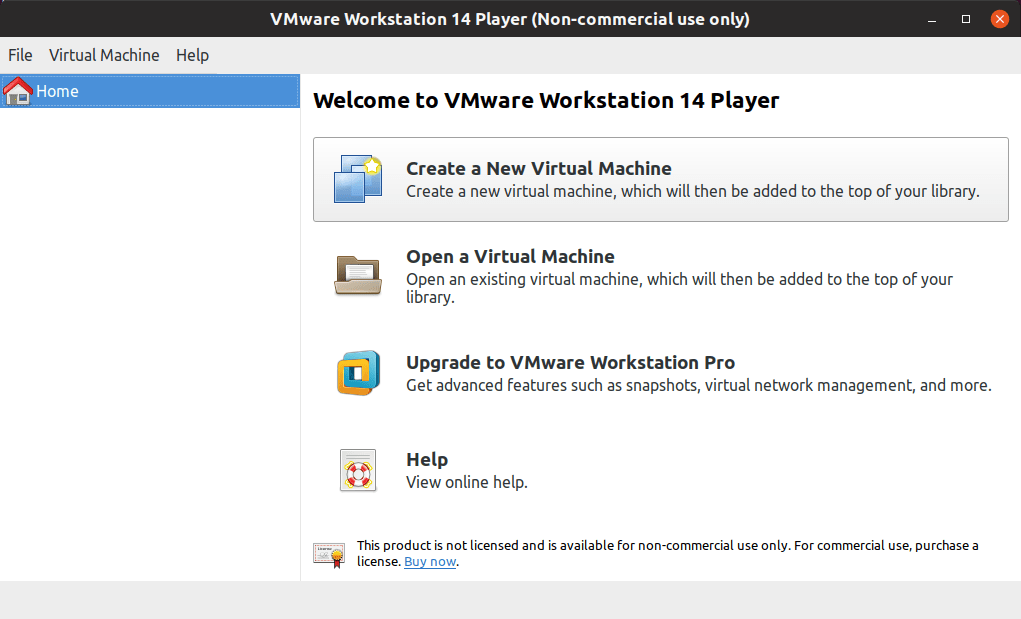Image resolution: width=1021 pixels, height=619 pixels.
Task: Click the Help lifebuoy icon
Action: (x=357, y=470)
